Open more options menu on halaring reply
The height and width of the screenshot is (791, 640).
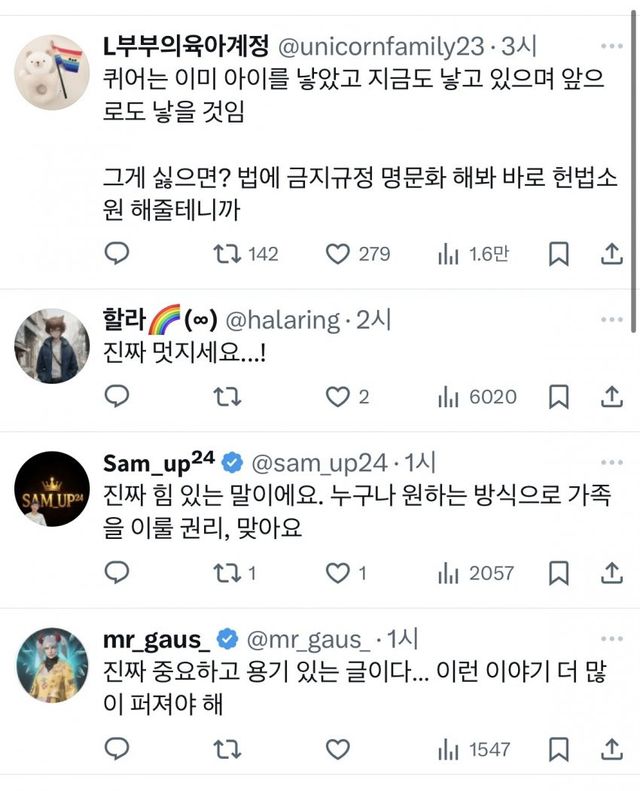[611, 320]
